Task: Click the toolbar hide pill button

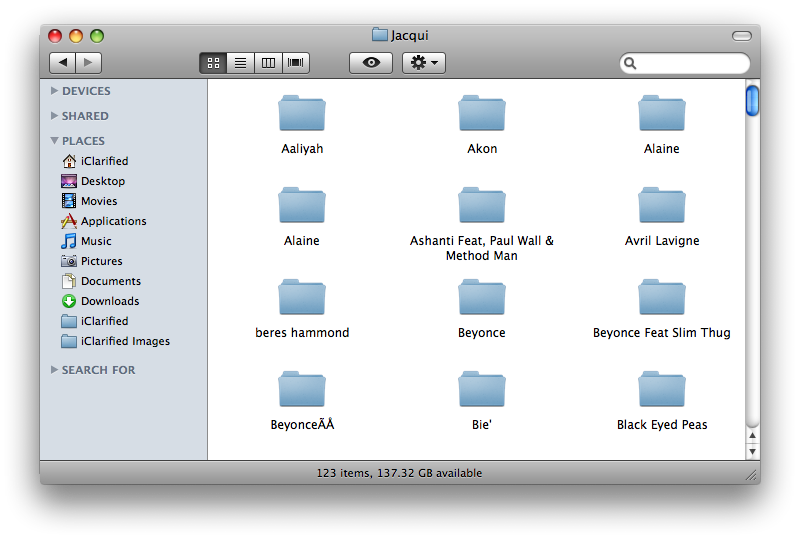Action: point(741,36)
